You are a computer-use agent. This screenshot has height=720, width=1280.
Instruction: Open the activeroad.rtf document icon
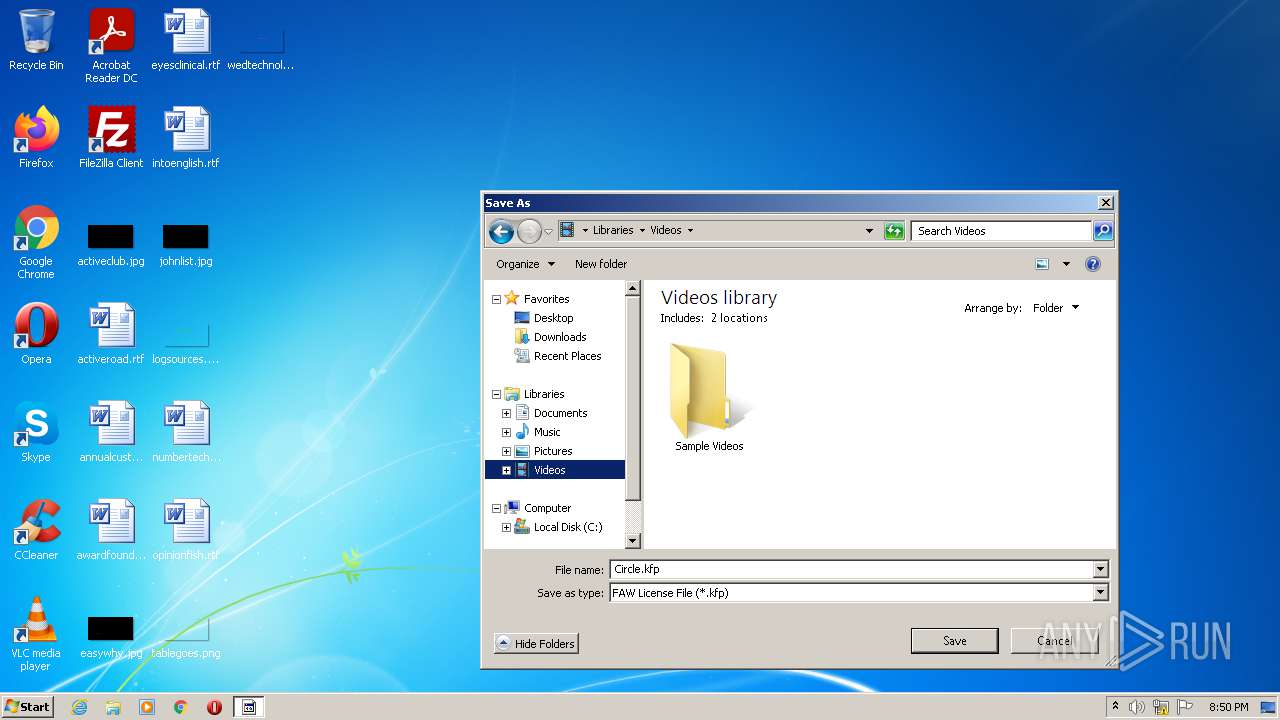(x=111, y=335)
